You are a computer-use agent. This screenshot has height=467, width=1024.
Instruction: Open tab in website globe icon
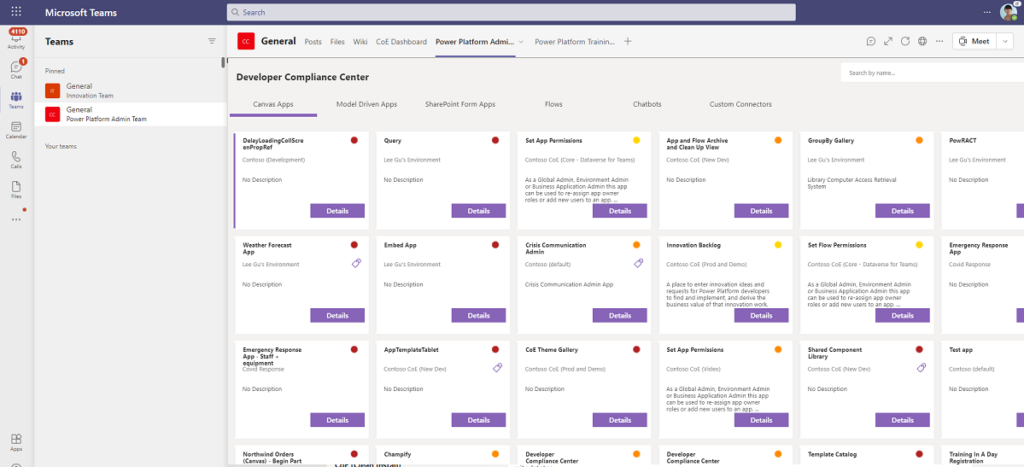point(922,41)
